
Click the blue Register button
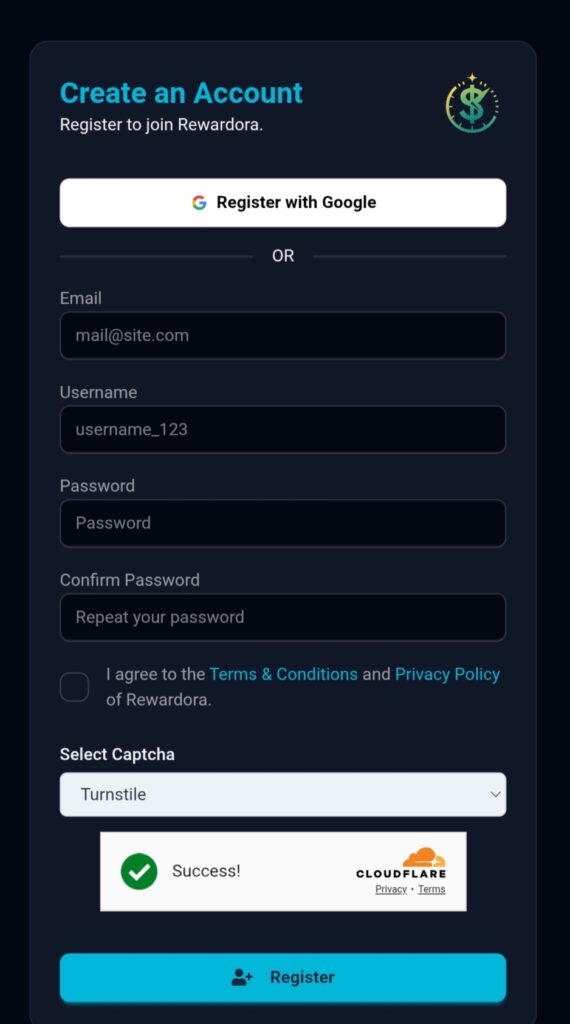point(283,977)
